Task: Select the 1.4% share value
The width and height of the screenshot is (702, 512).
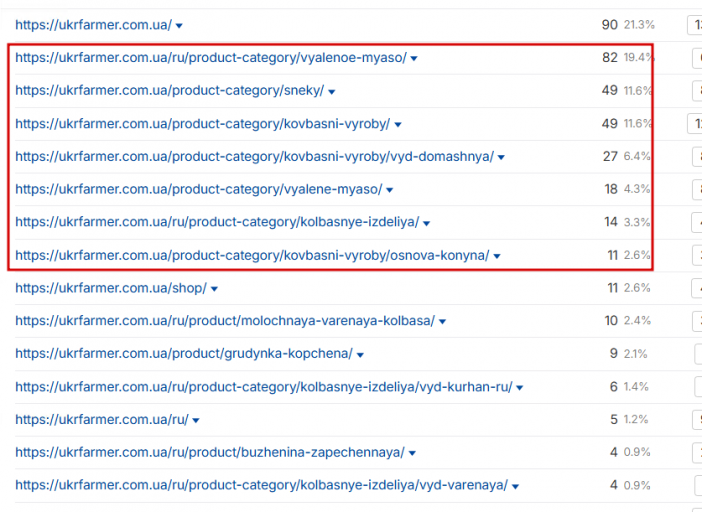Action: [x=636, y=387]
